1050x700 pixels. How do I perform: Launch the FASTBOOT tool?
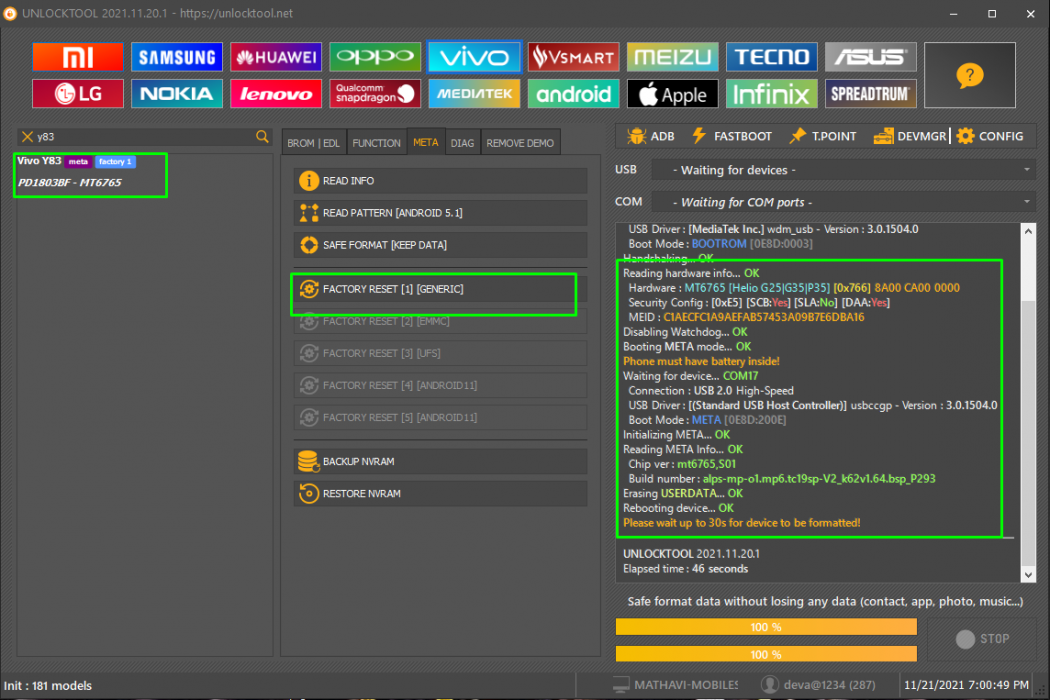pyautogui.click(x=732, y=136)
